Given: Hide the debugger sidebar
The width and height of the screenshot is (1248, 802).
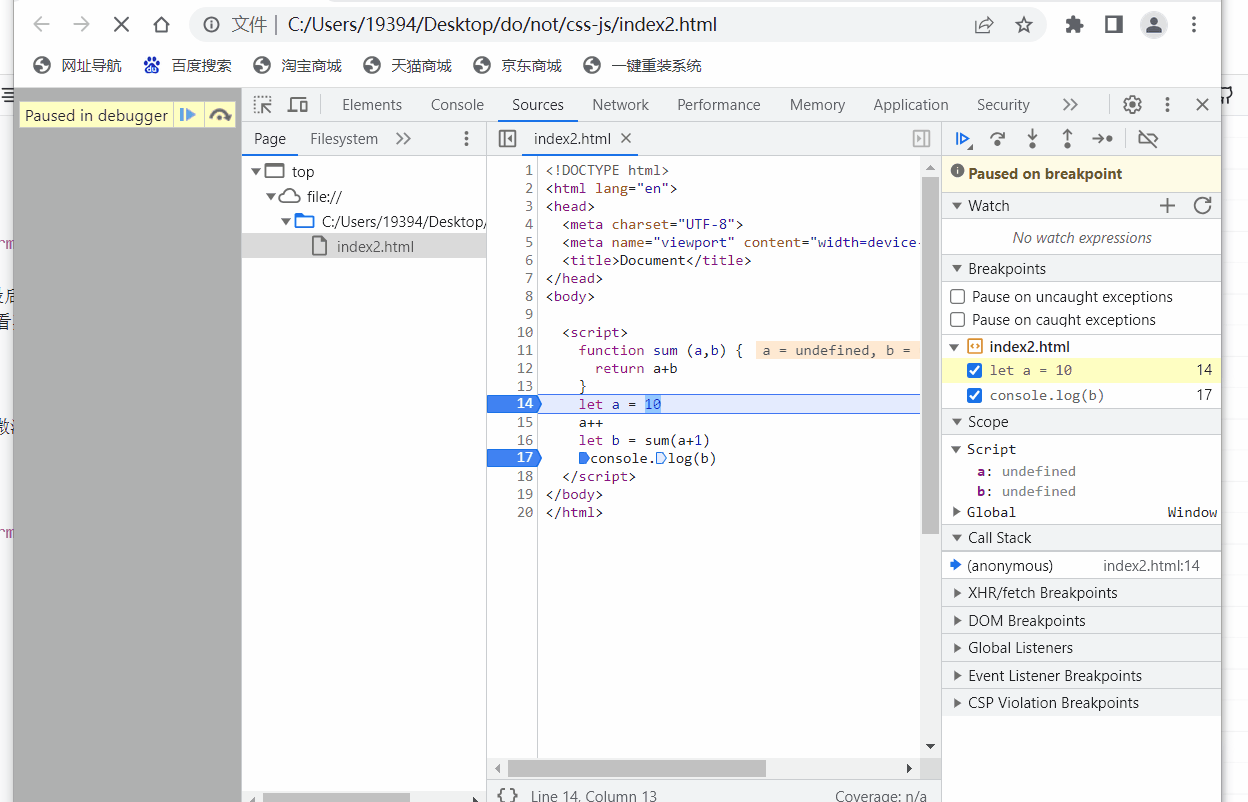Looking at the screenshot, I should [922, 139].
